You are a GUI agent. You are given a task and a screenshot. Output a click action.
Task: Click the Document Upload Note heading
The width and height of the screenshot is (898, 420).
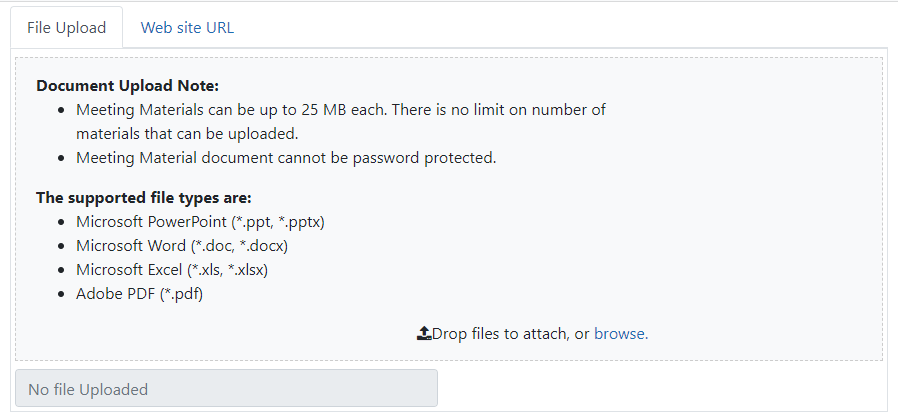coord(127,86)
